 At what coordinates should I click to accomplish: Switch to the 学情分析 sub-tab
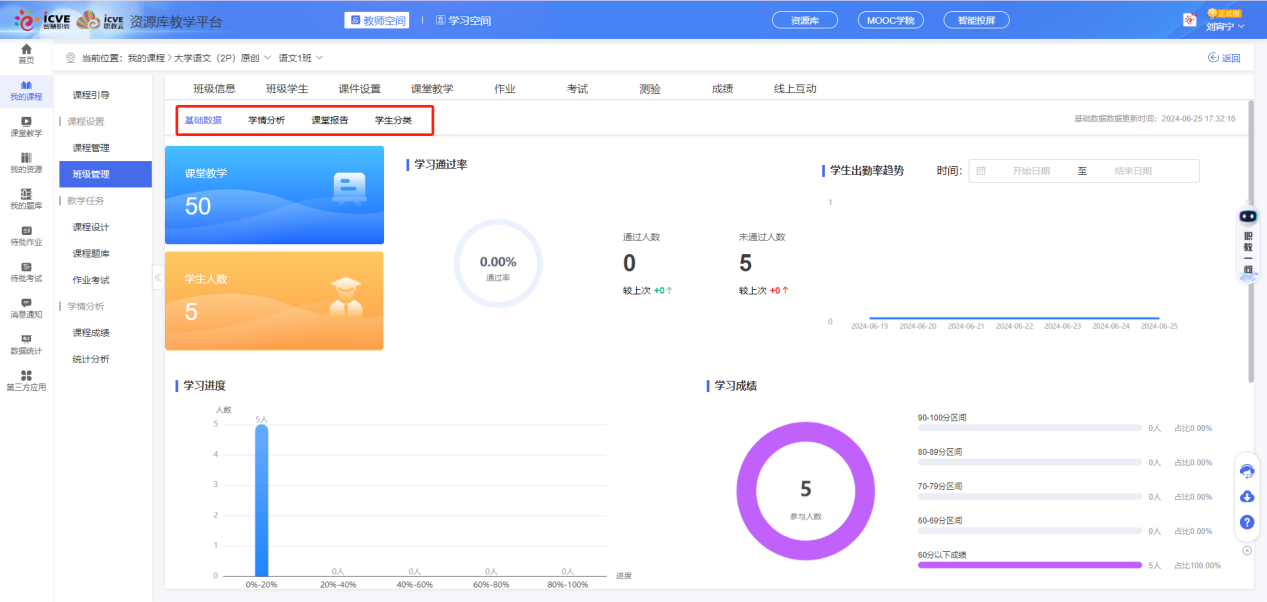pos(266,120)
